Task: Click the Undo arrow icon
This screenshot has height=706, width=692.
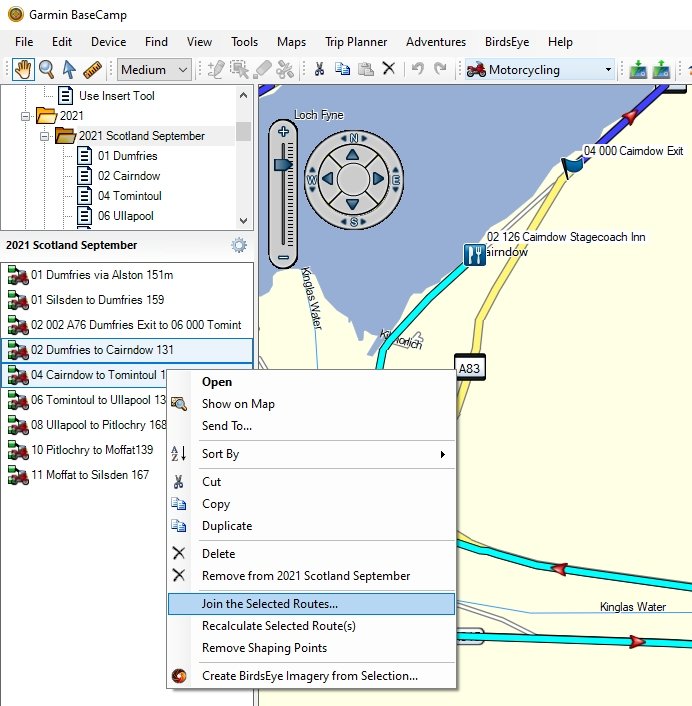Action: (417, 69)
